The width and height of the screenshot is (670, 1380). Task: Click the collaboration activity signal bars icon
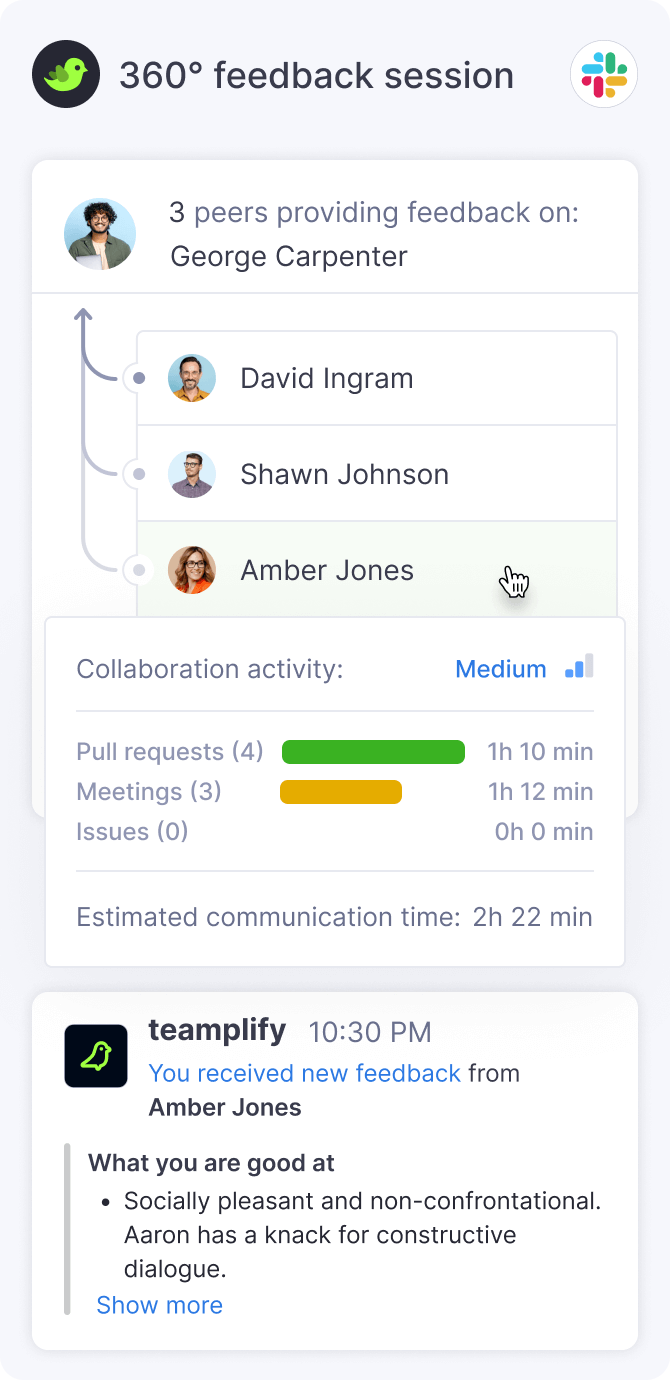[x=579, y=667]
